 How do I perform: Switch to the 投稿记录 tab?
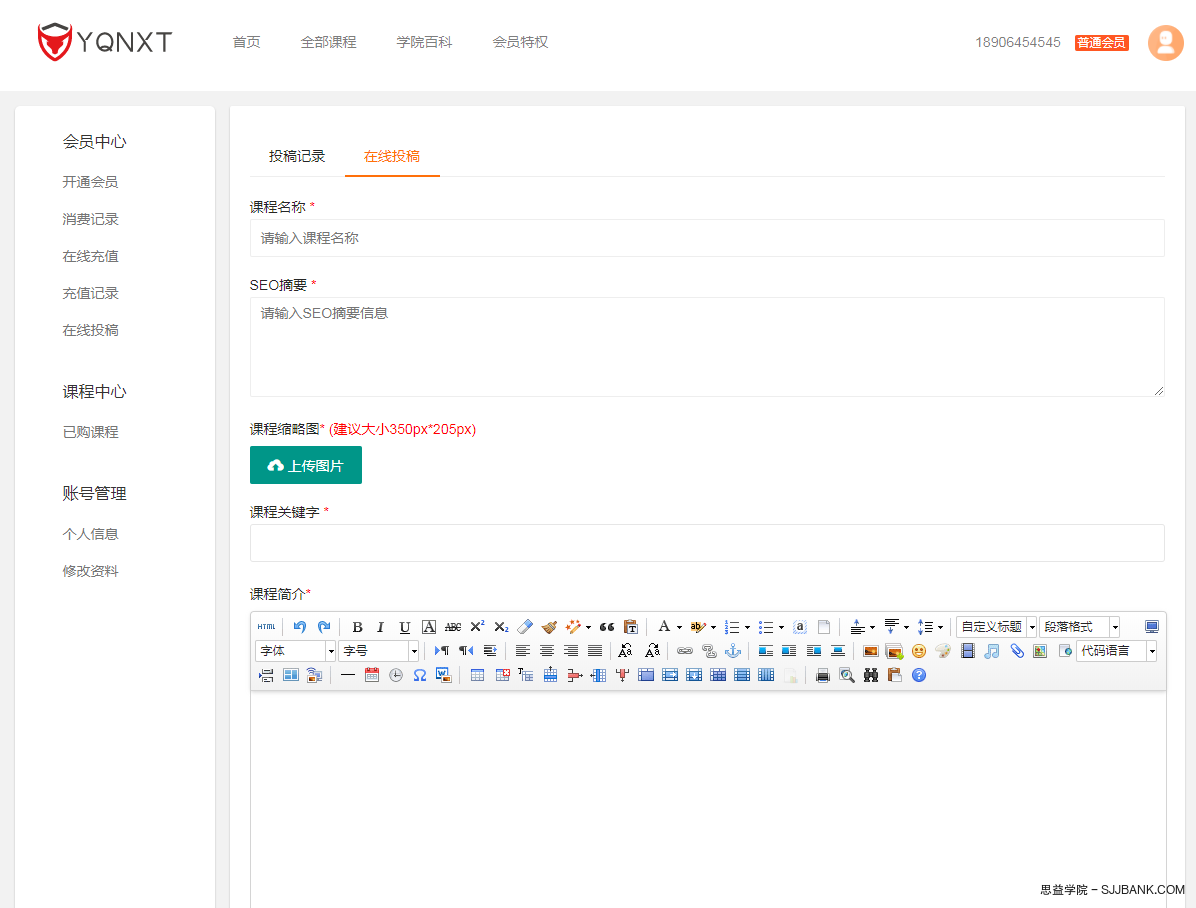point(297,156)
